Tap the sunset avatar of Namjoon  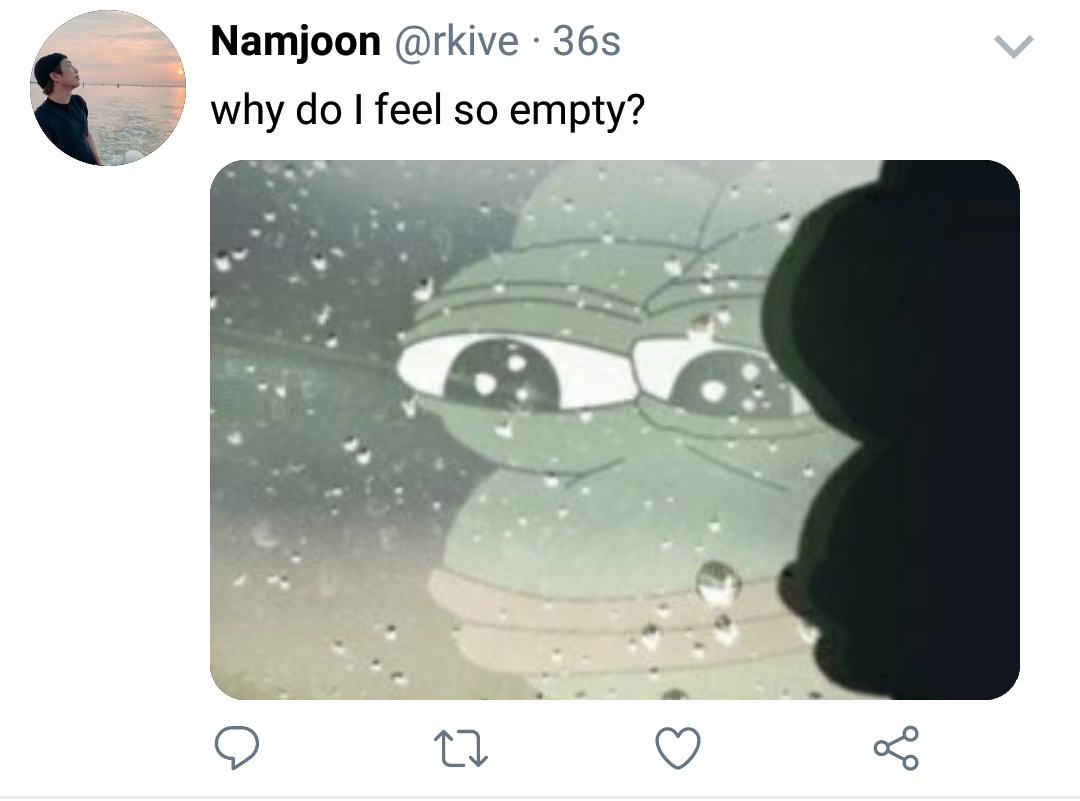(x=108, y=87)
